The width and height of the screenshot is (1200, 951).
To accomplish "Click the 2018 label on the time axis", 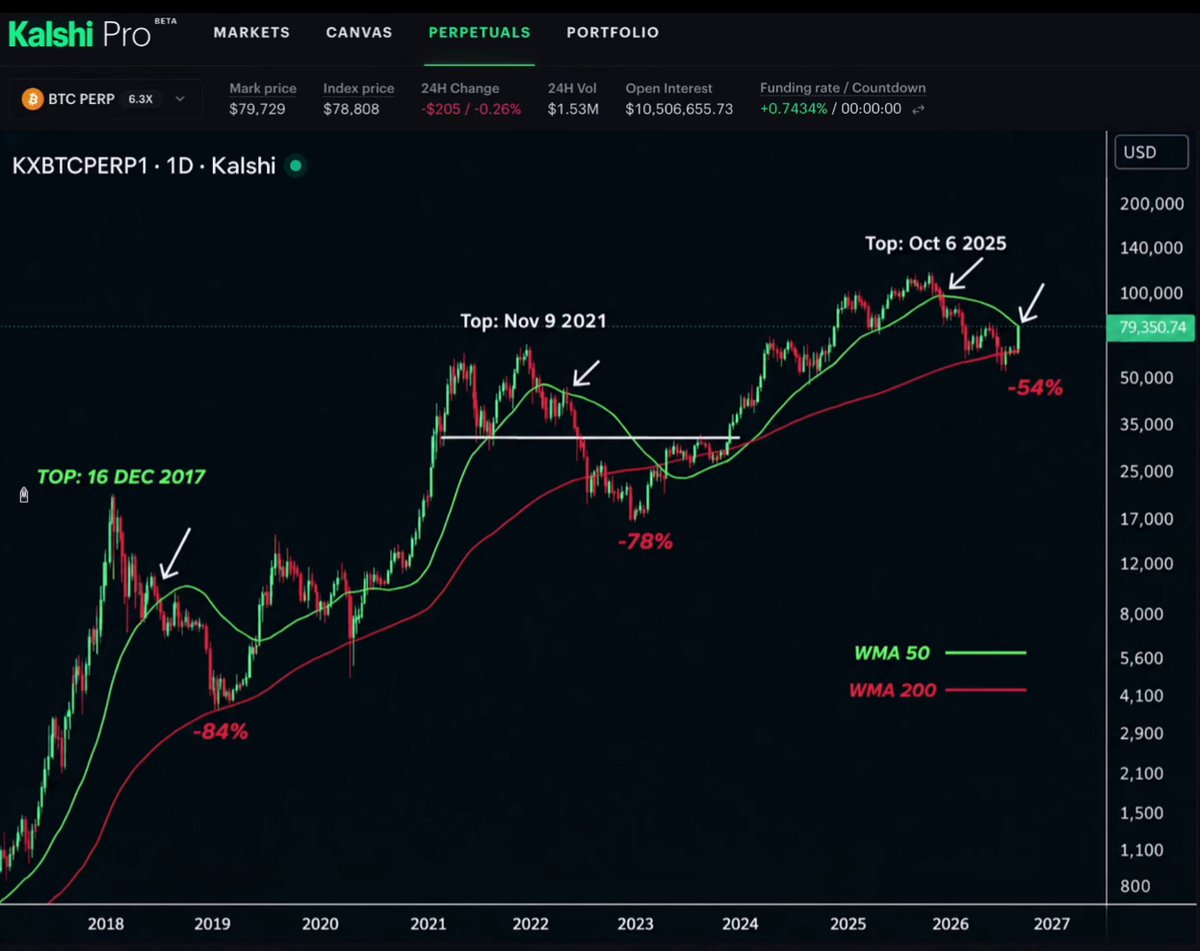I will (105, 923).
